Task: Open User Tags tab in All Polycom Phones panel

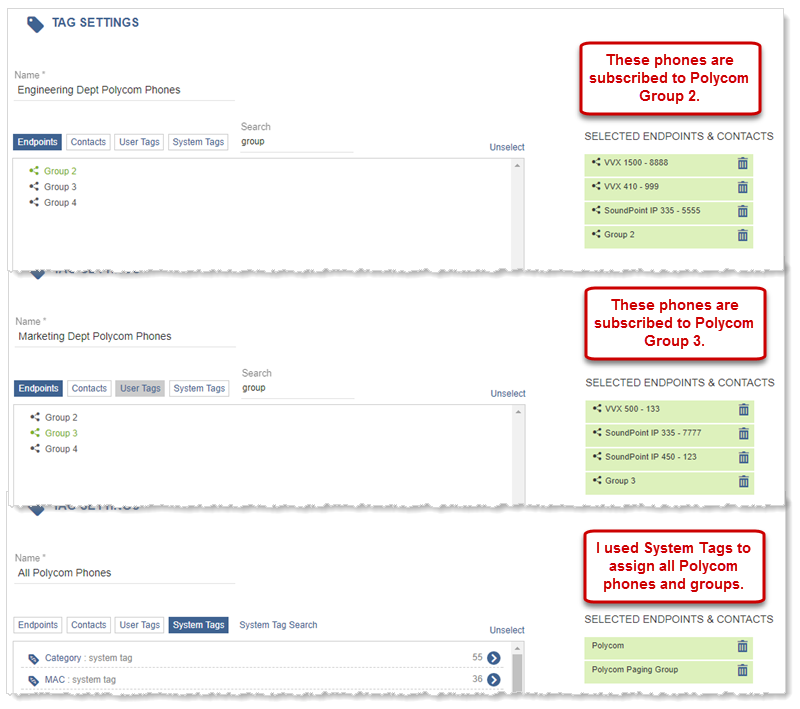Action: click(139, 625)
